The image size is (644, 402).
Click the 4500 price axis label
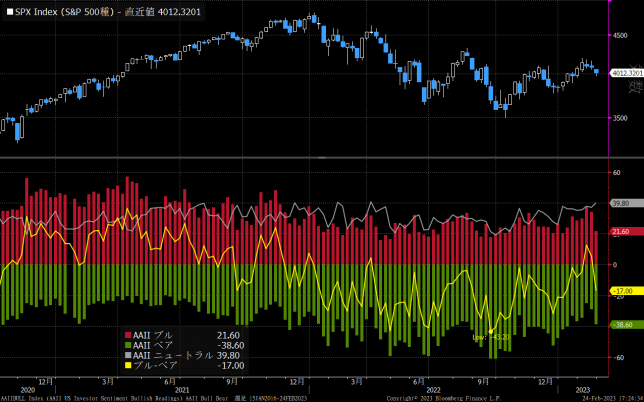click(x=620, y=35)
